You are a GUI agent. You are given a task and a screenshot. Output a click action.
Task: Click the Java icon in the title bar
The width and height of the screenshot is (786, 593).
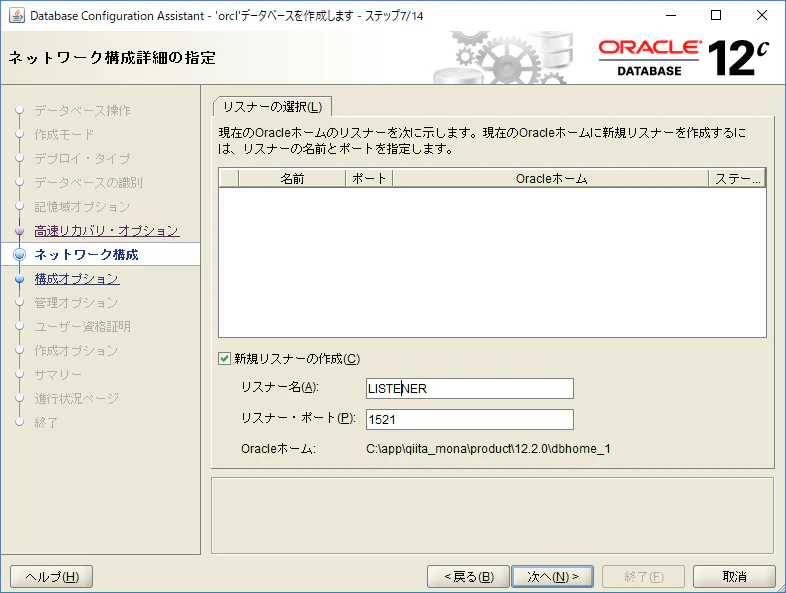coord(17,16)
